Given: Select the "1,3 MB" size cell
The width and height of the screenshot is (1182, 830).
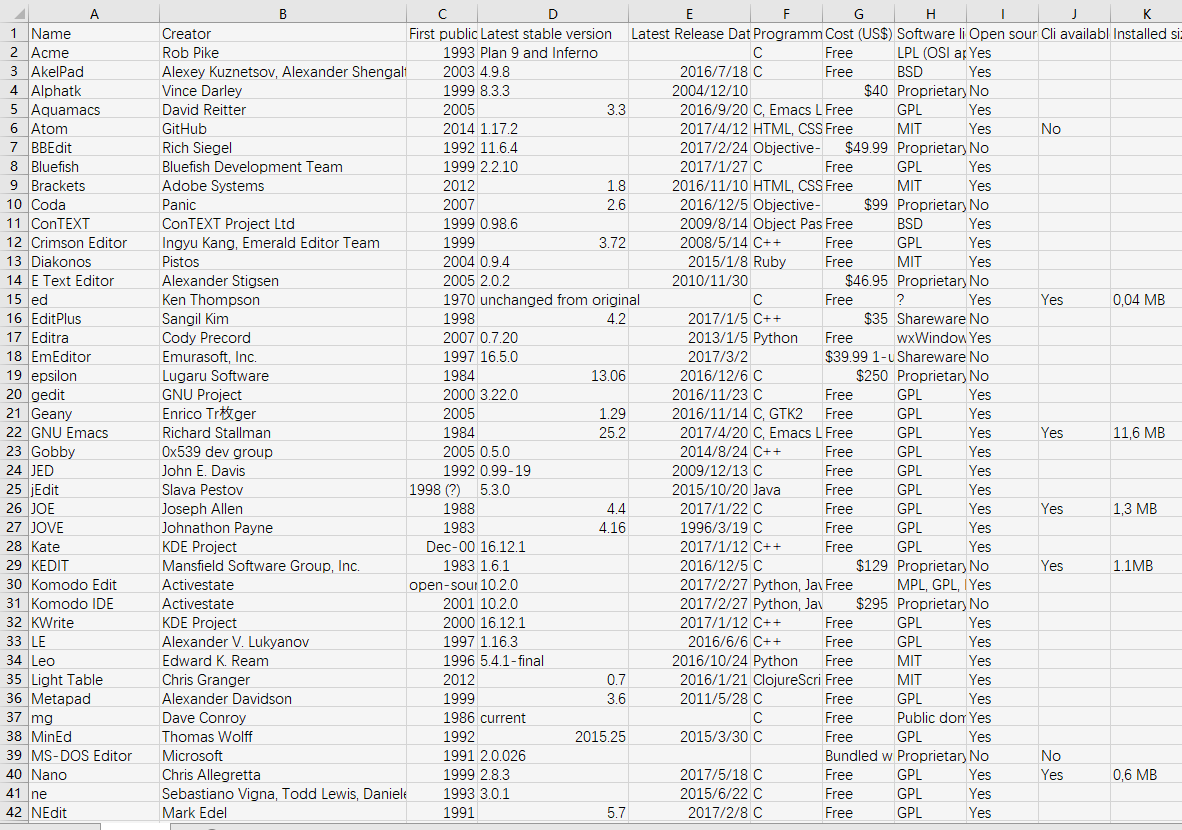Looking at the screenshot, I should point(1146,509).
